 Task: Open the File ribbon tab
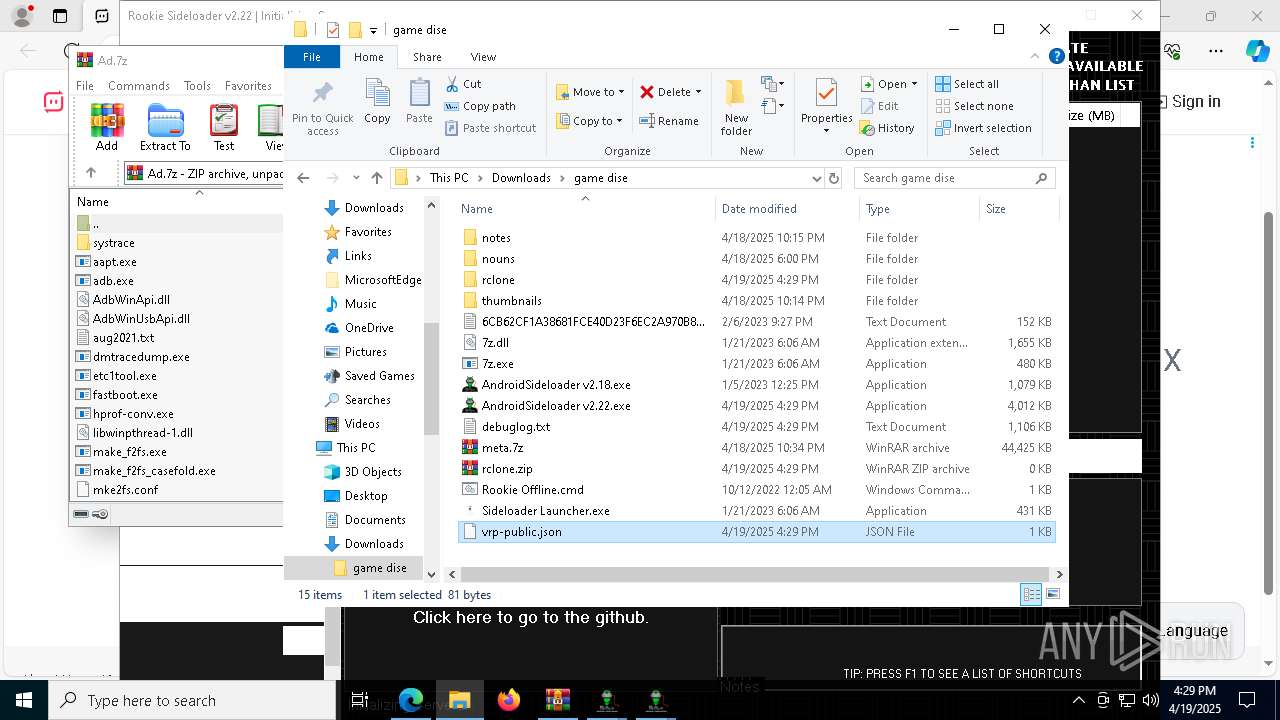[312, 57]
